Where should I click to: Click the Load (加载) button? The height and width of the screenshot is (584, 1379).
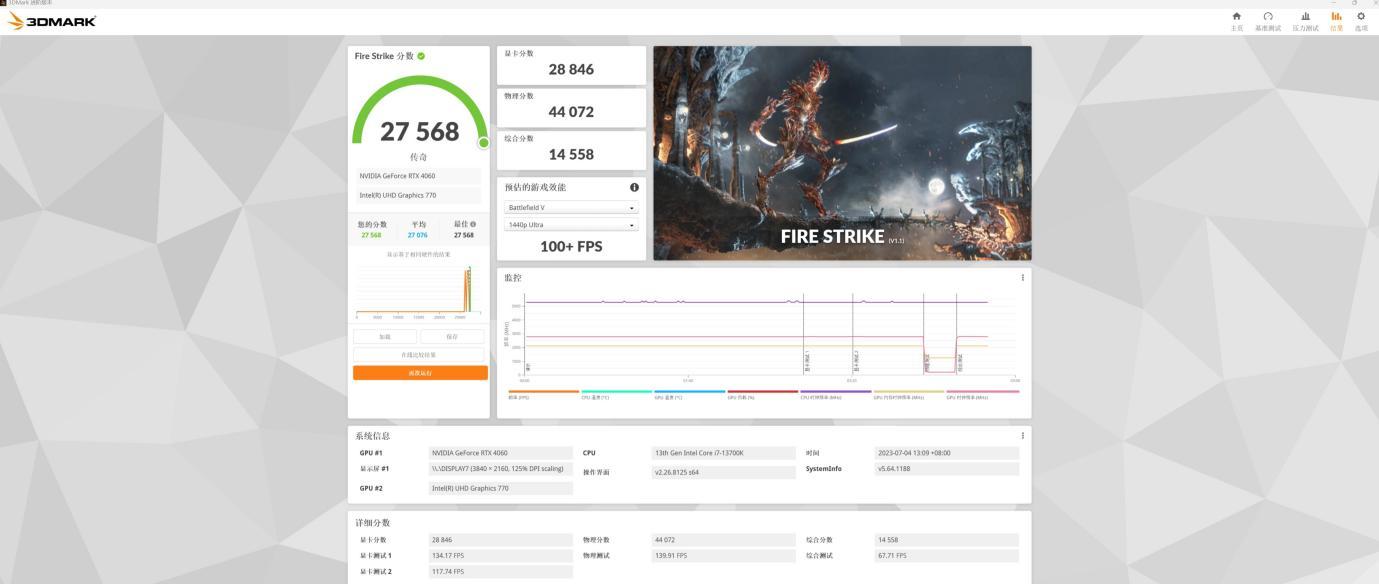[385, 337]
